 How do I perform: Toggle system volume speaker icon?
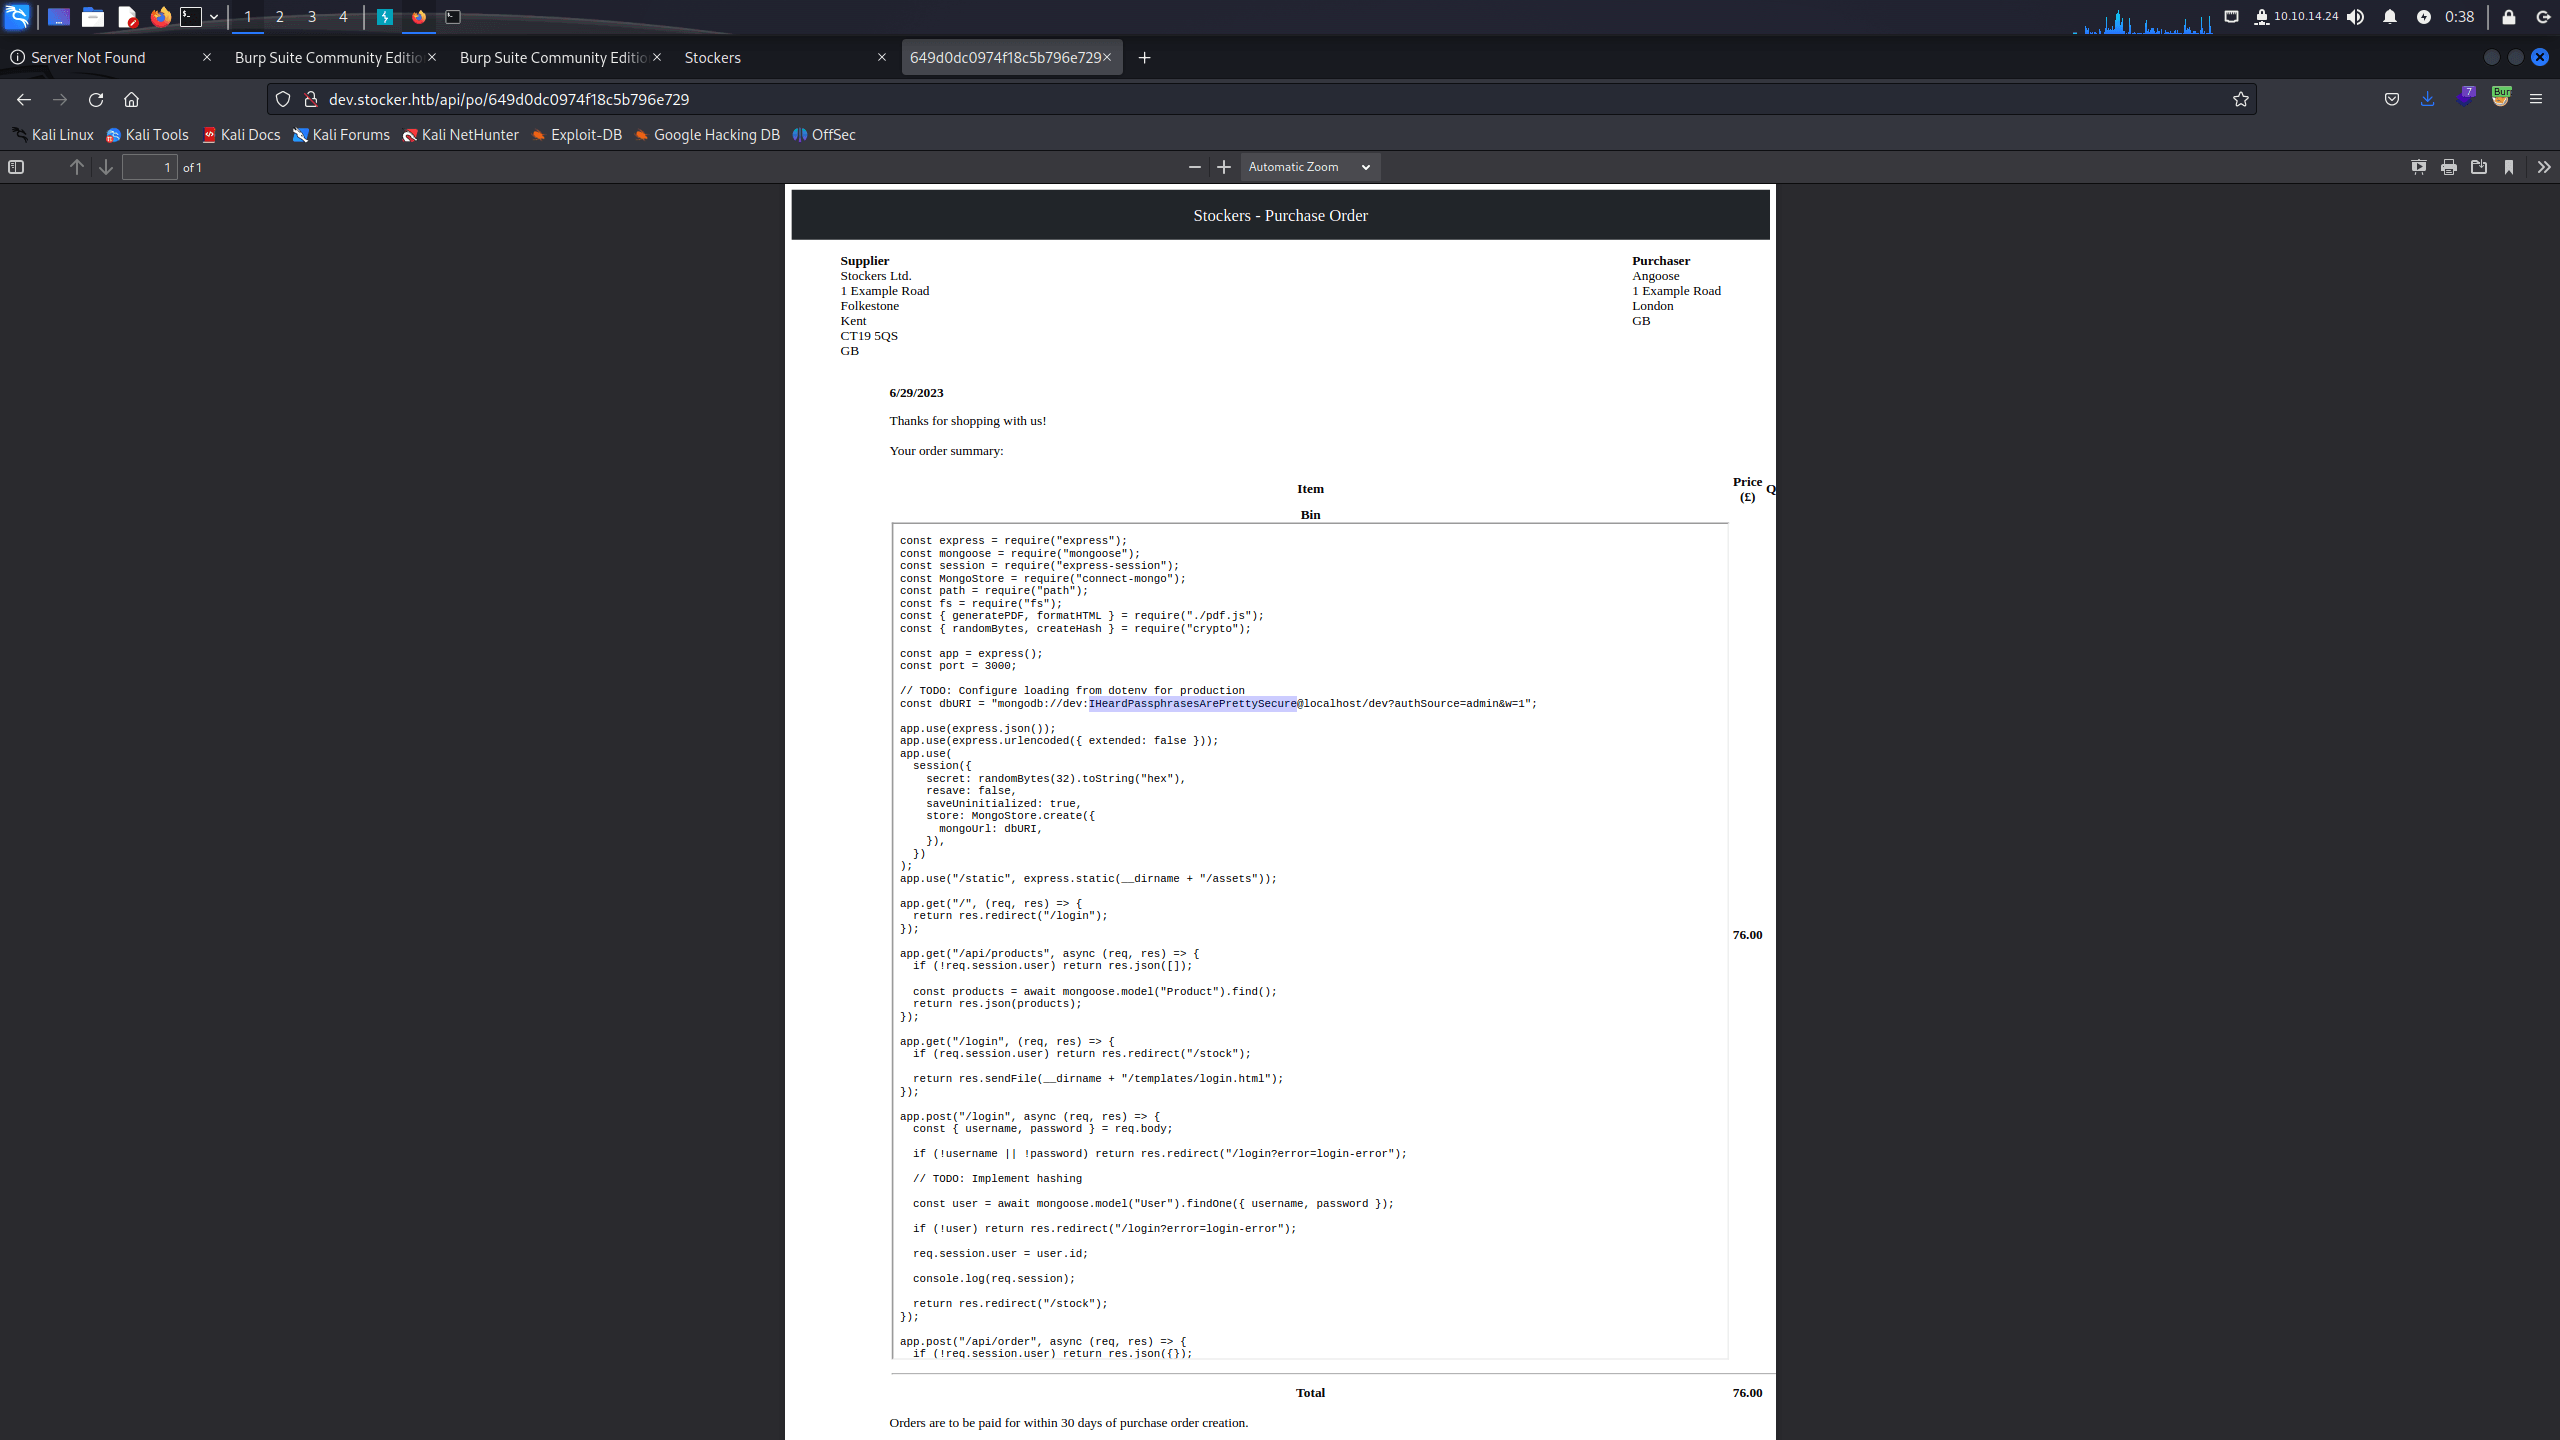2356,16
